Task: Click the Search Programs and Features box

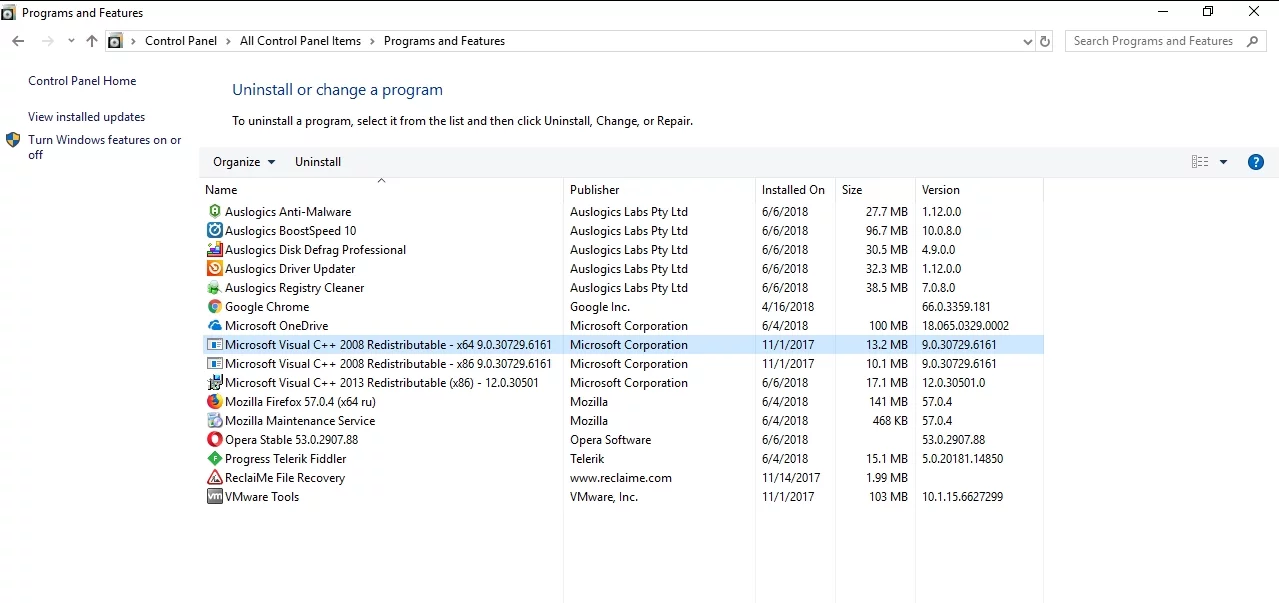Action: click(1153, 41)
